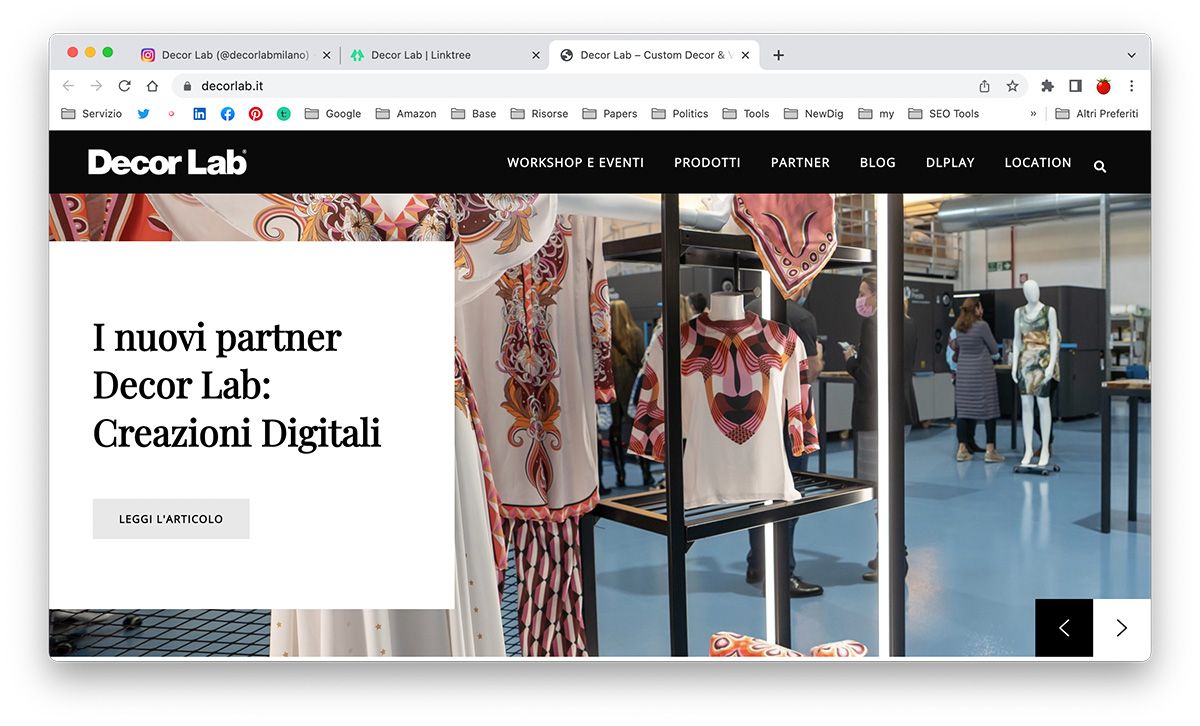Click the Decor Lab logo

tap(167, 162)
